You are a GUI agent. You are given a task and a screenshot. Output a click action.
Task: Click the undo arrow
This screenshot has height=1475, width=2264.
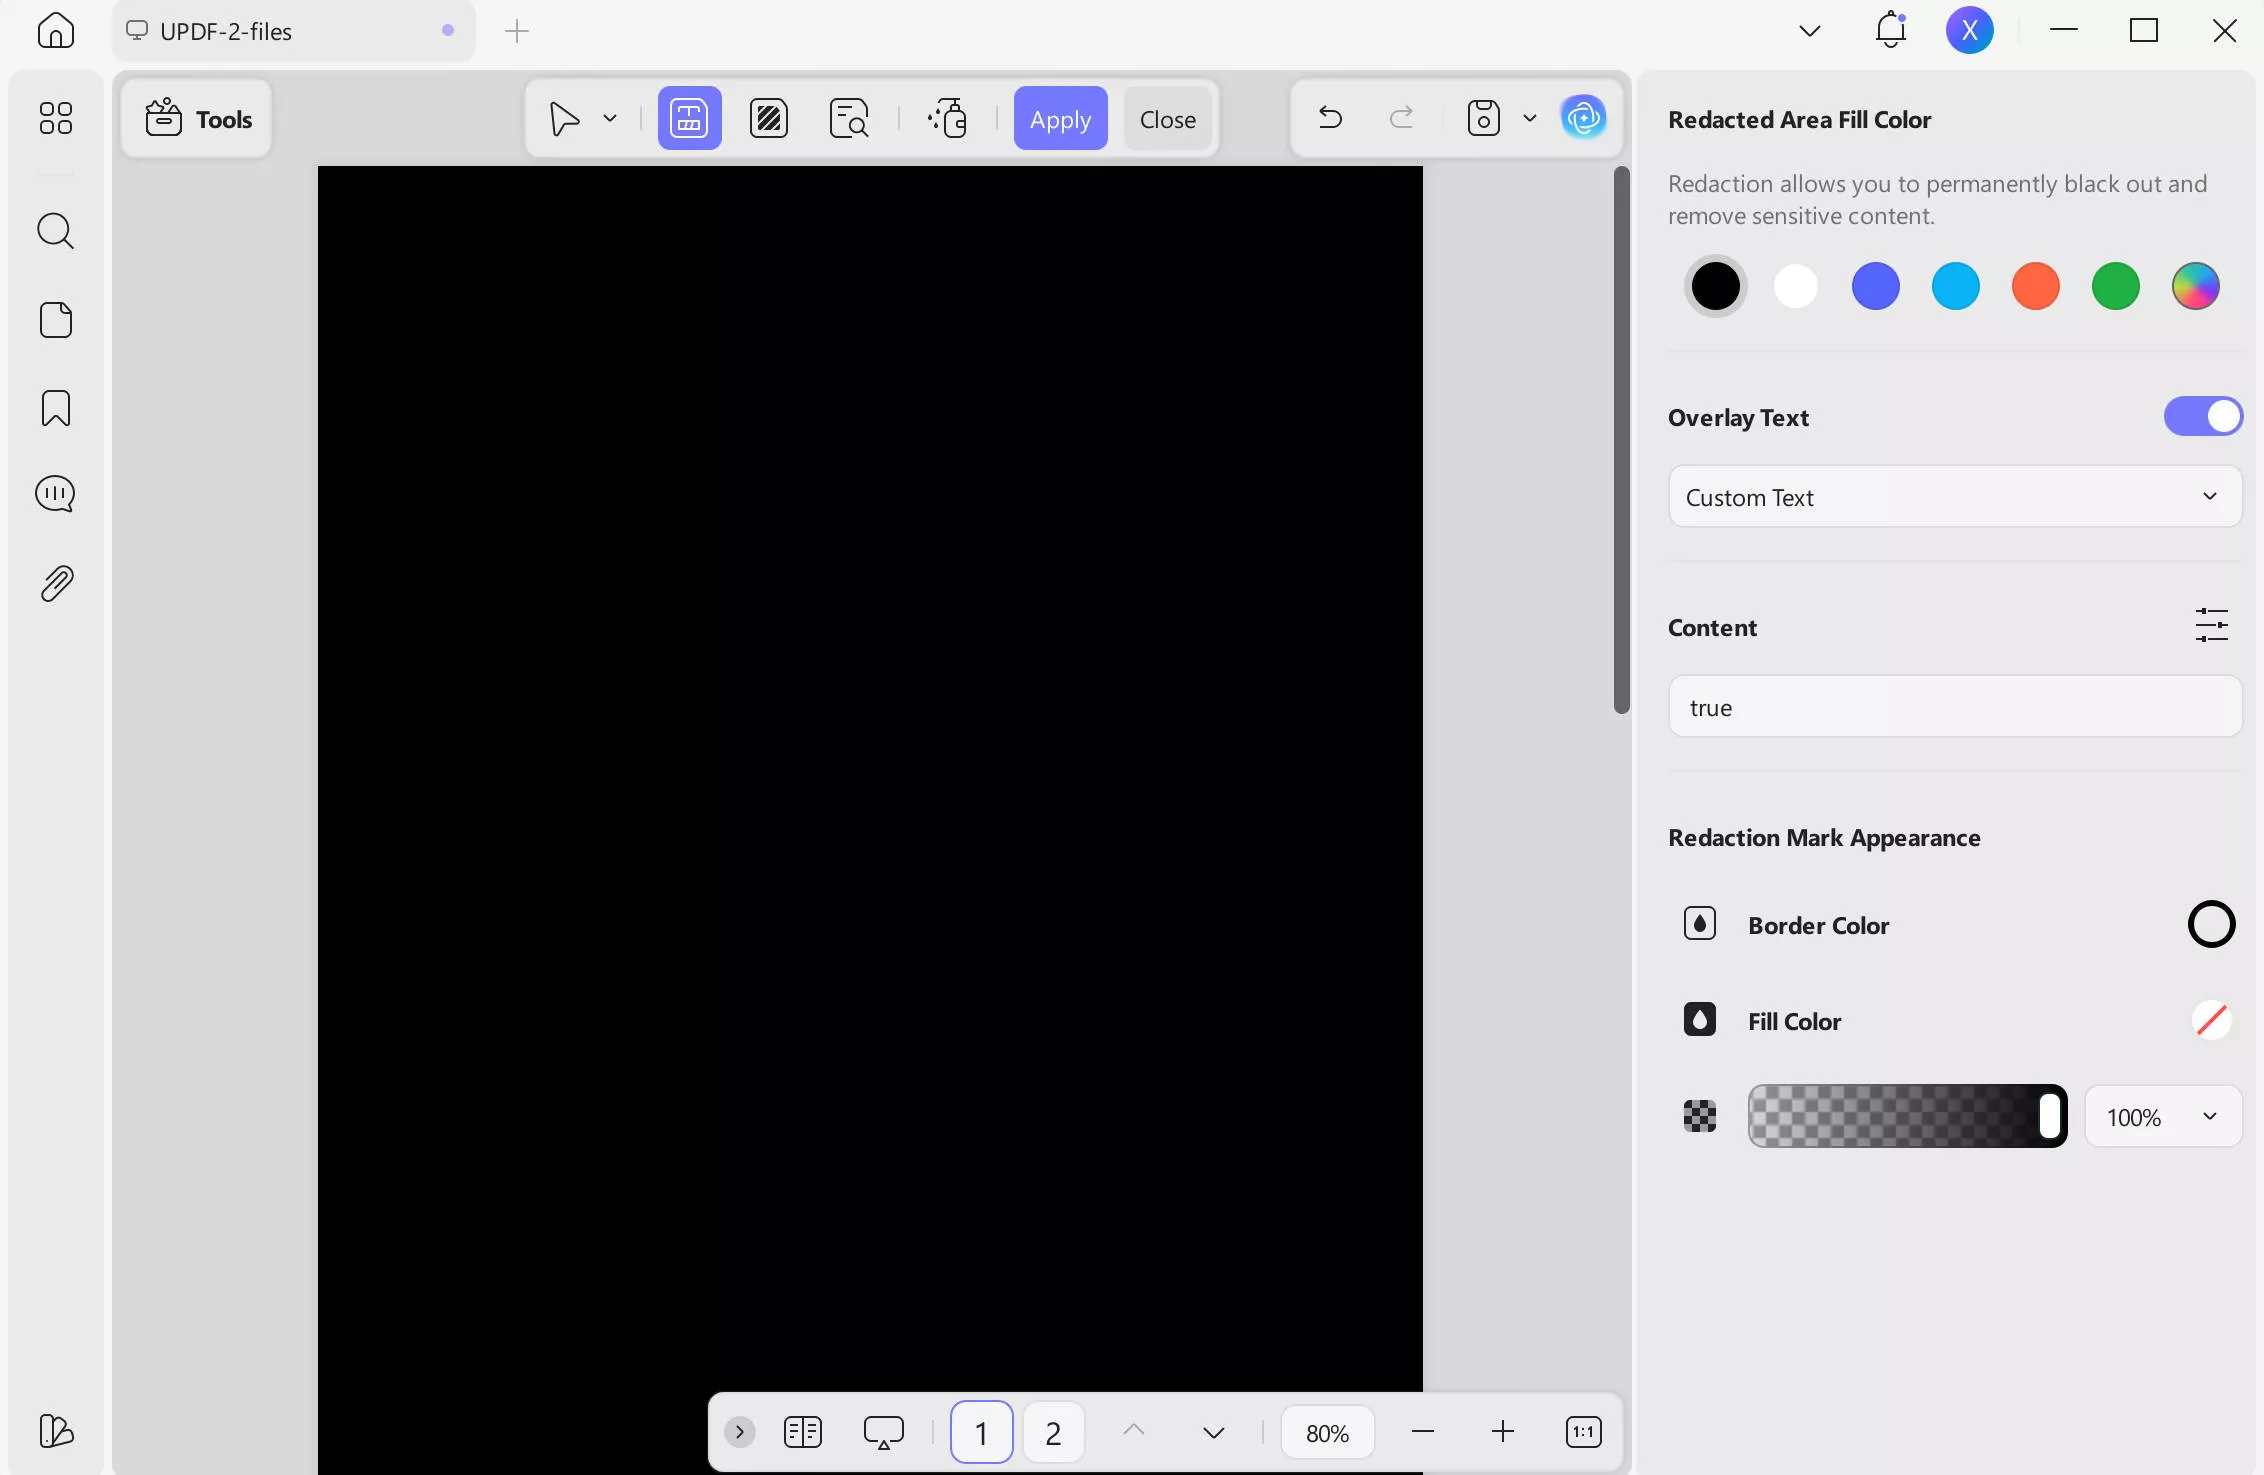1329,118
